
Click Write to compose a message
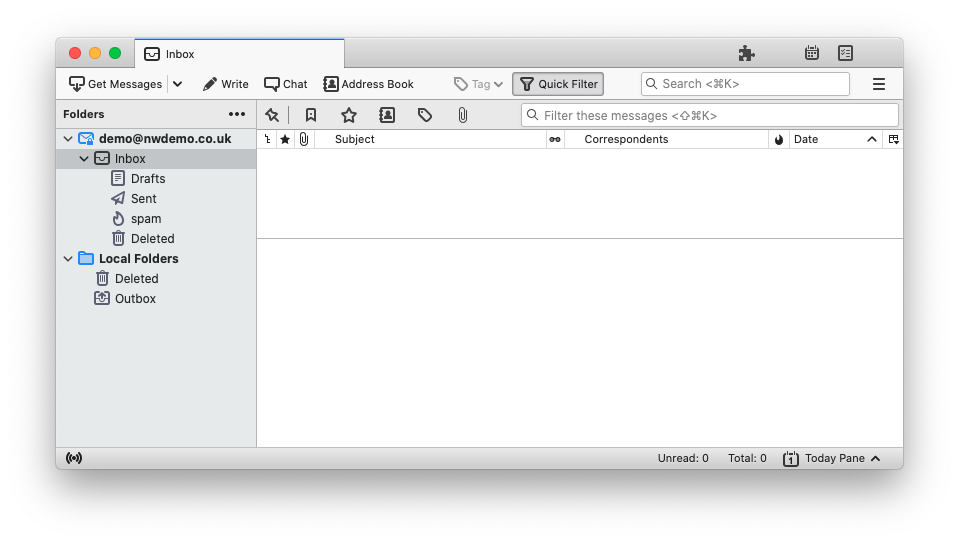(226, 84)
